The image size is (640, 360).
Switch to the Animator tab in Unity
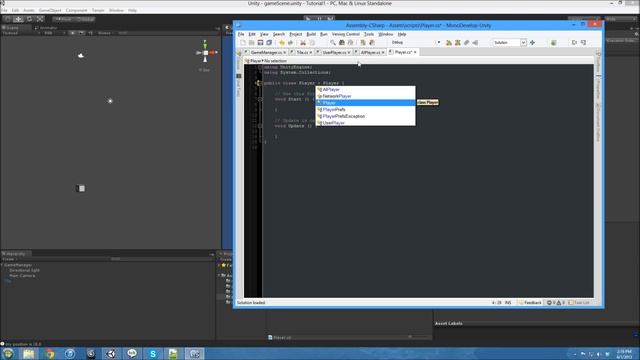(46, 28)
